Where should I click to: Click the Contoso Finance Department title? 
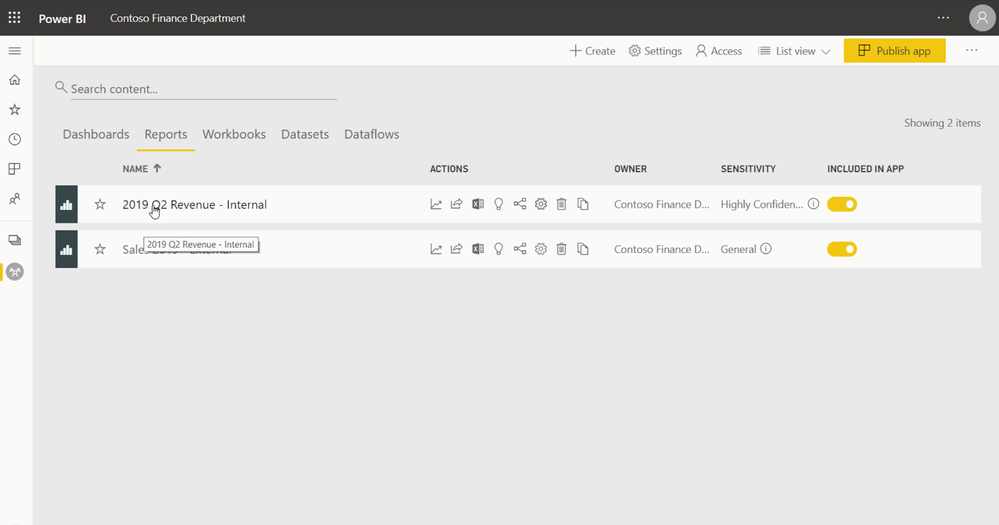coord(177,18)
